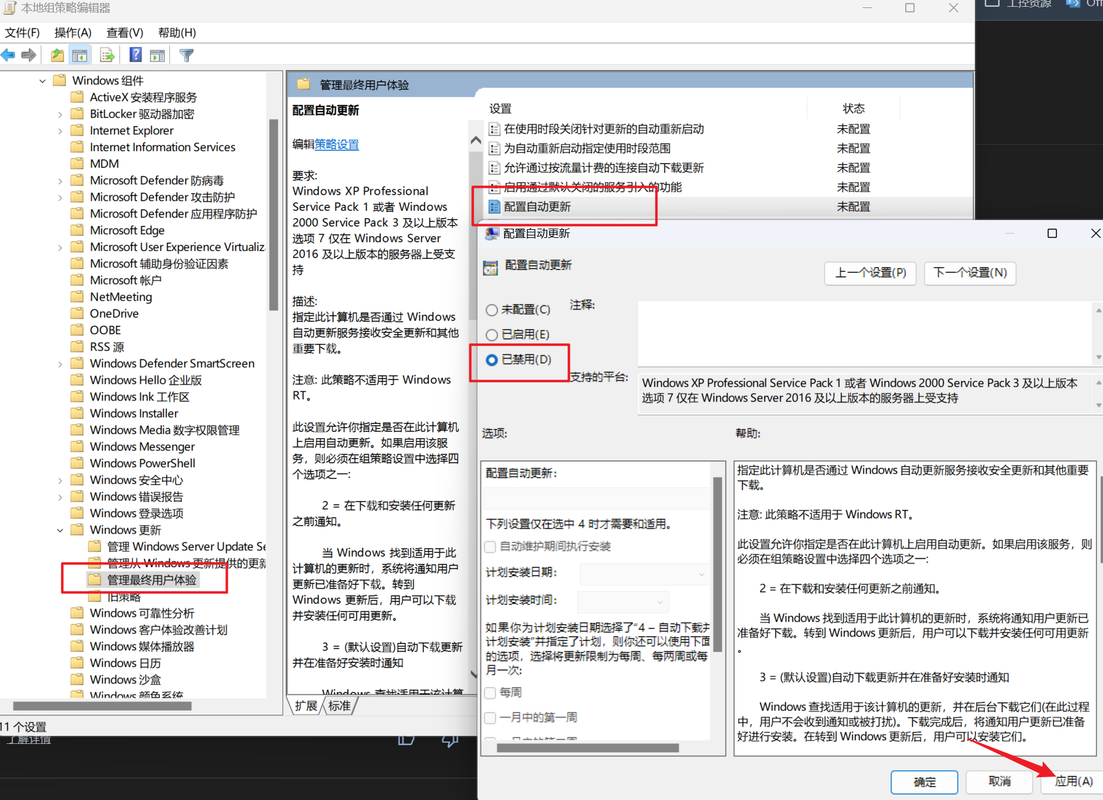Open the 查看(V) menu

click(125, 32)
